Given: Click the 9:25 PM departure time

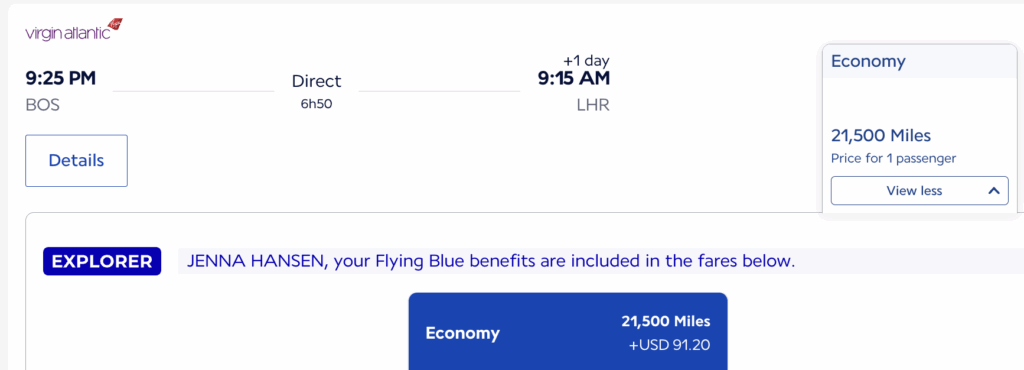Looking at the screenshot, I should click(x=61, y=78).
